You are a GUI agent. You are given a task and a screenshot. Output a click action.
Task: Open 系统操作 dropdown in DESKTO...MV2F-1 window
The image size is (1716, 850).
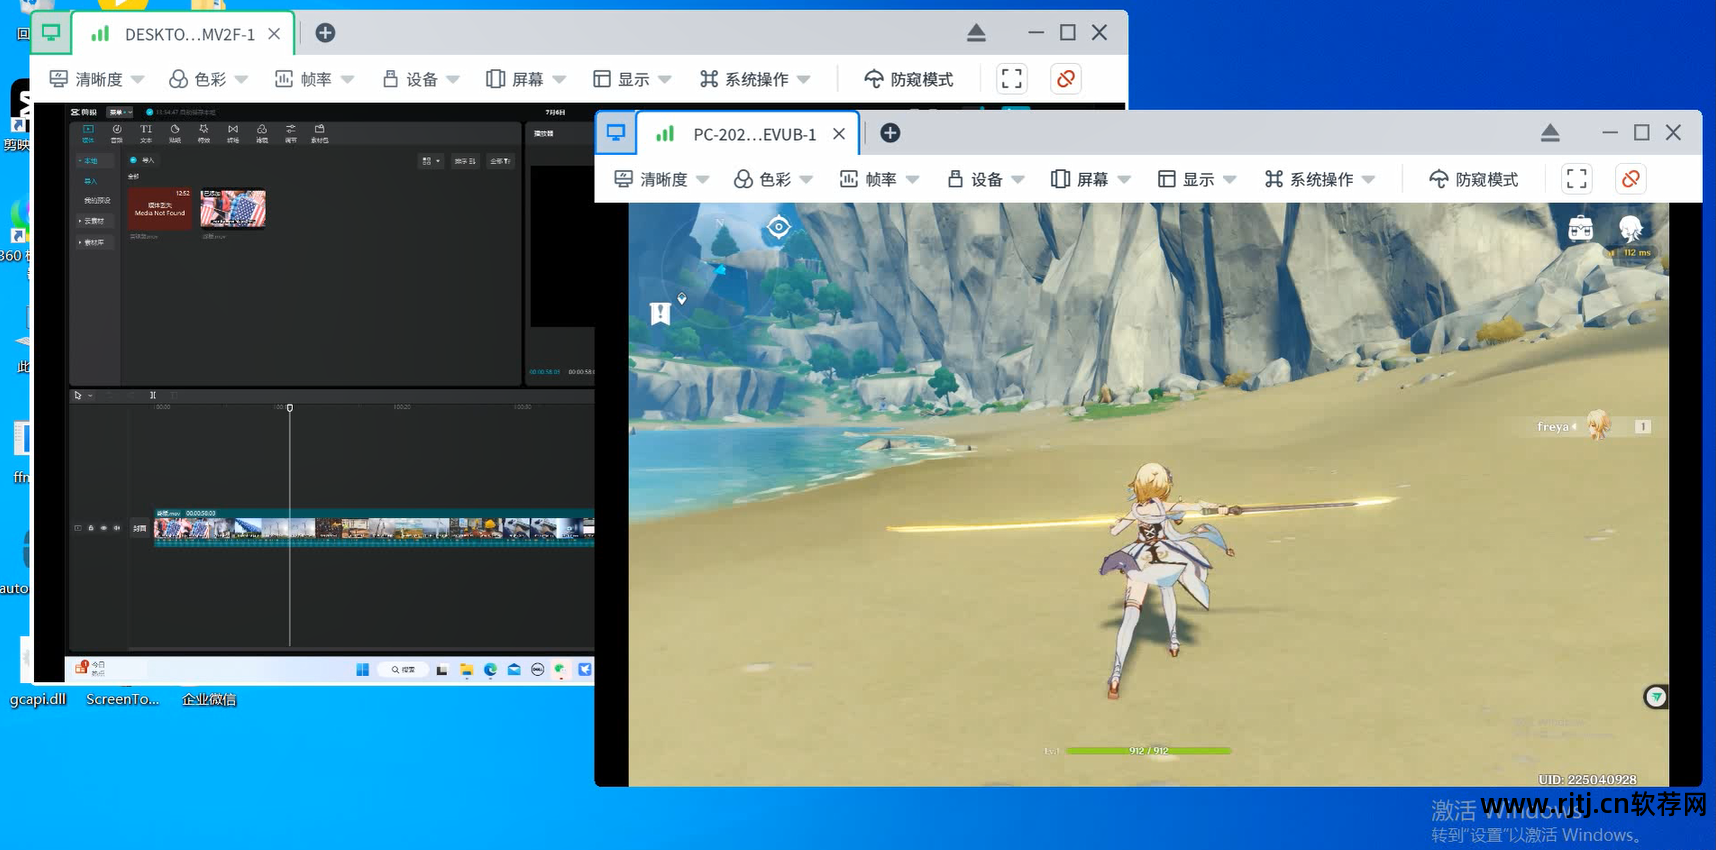(755, 79)
